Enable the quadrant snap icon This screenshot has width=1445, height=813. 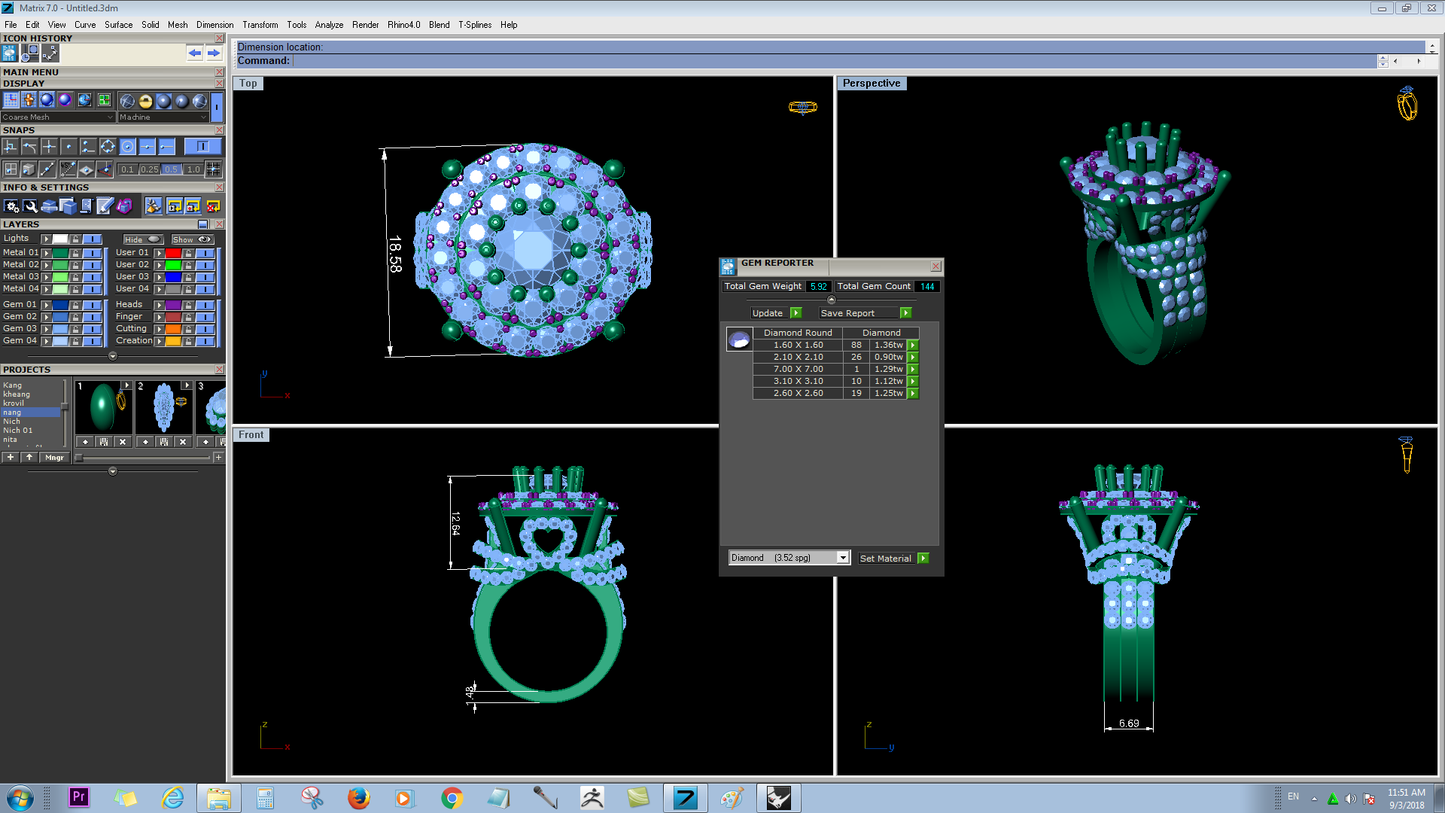108,146
